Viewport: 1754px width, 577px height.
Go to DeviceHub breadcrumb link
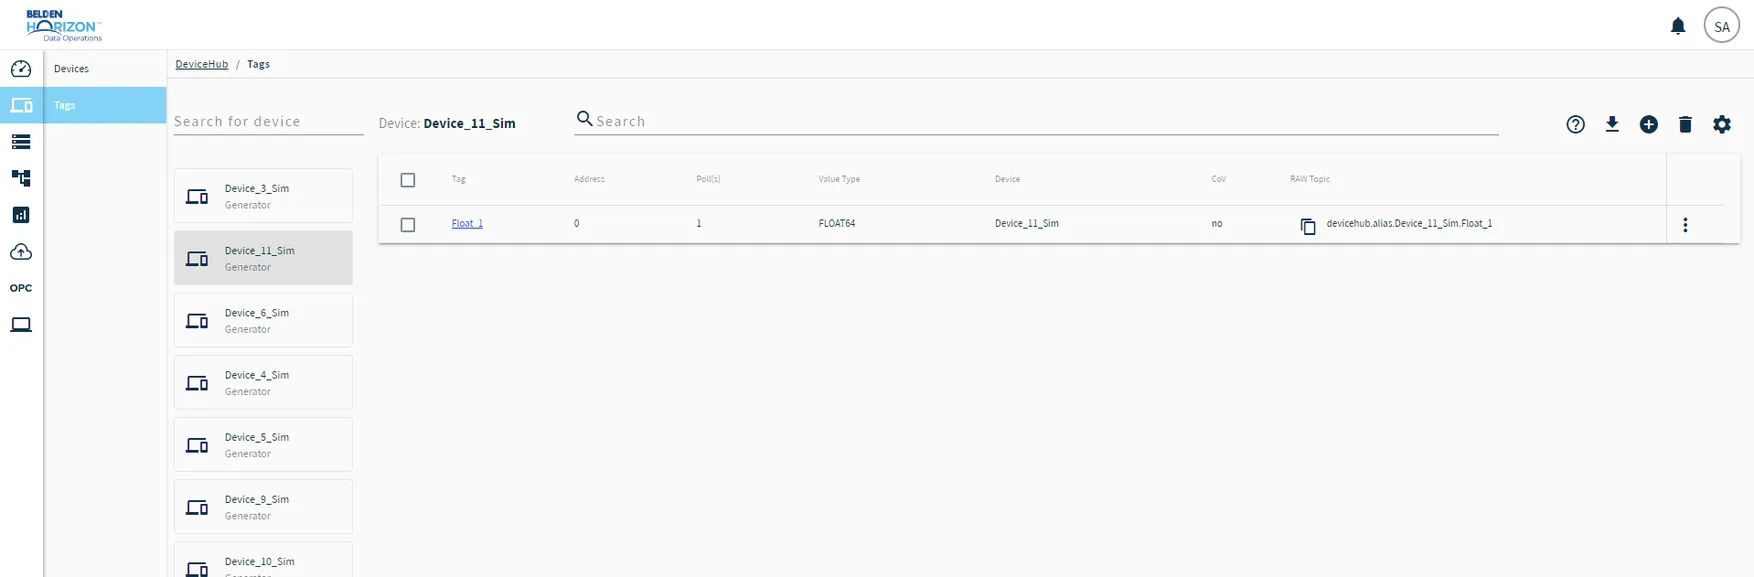pyautogui.click(x=202, y=64)
